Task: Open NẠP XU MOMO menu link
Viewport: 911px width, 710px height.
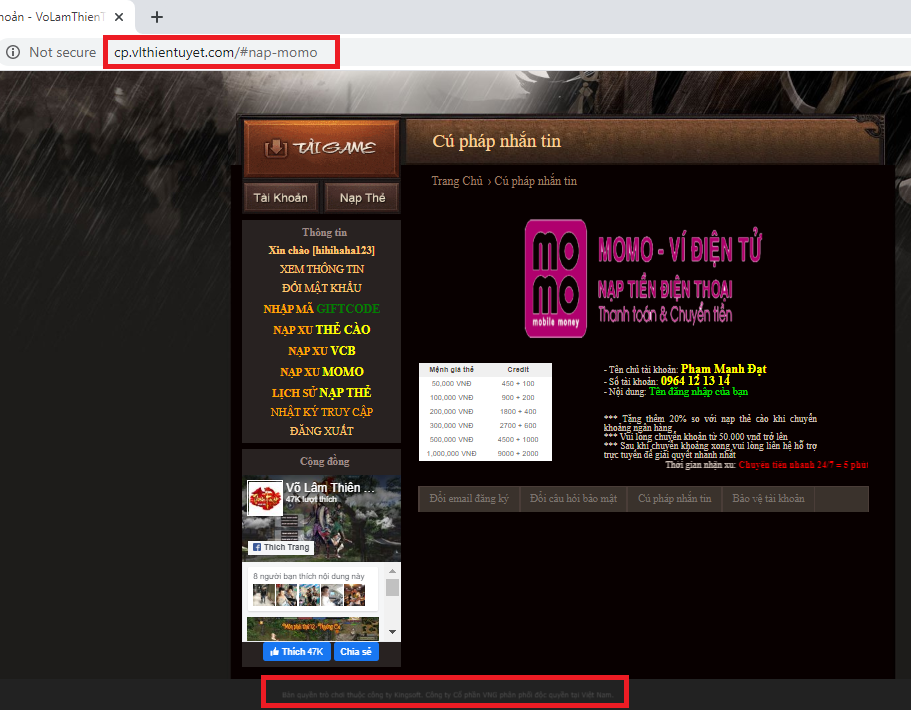Action: (x=321, y=371)
